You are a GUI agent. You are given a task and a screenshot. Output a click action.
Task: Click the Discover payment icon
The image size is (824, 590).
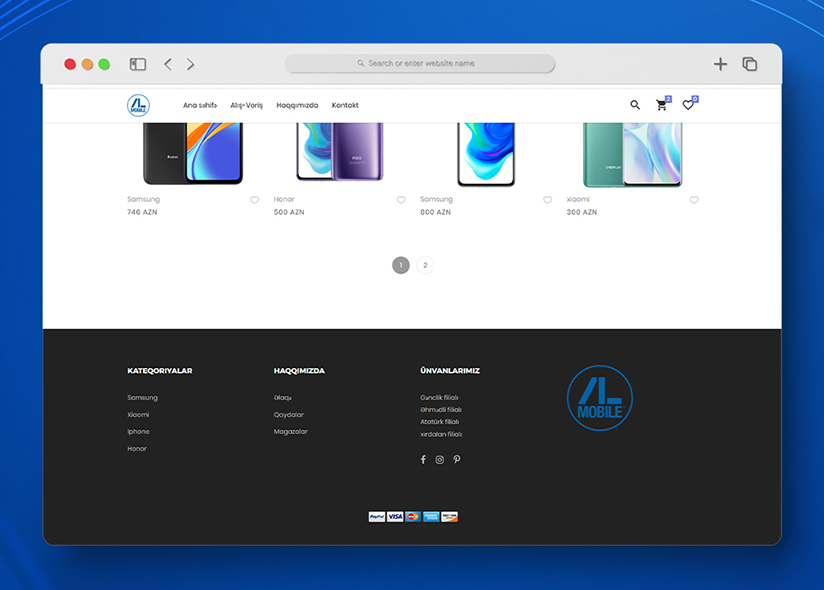pos(449,517)
